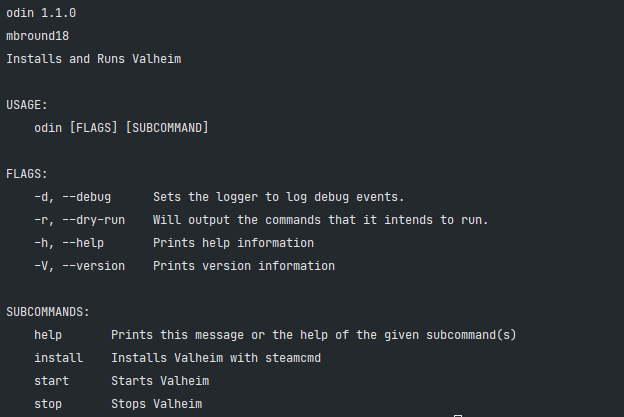This screenshot has height=417, width=624.
Task: Click the '-V, --version' flag
Action: [x=80, y=266]
